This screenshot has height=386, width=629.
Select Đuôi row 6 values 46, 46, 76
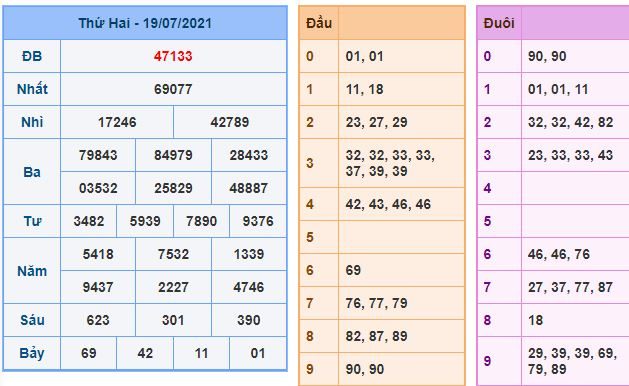coord(559,254)
